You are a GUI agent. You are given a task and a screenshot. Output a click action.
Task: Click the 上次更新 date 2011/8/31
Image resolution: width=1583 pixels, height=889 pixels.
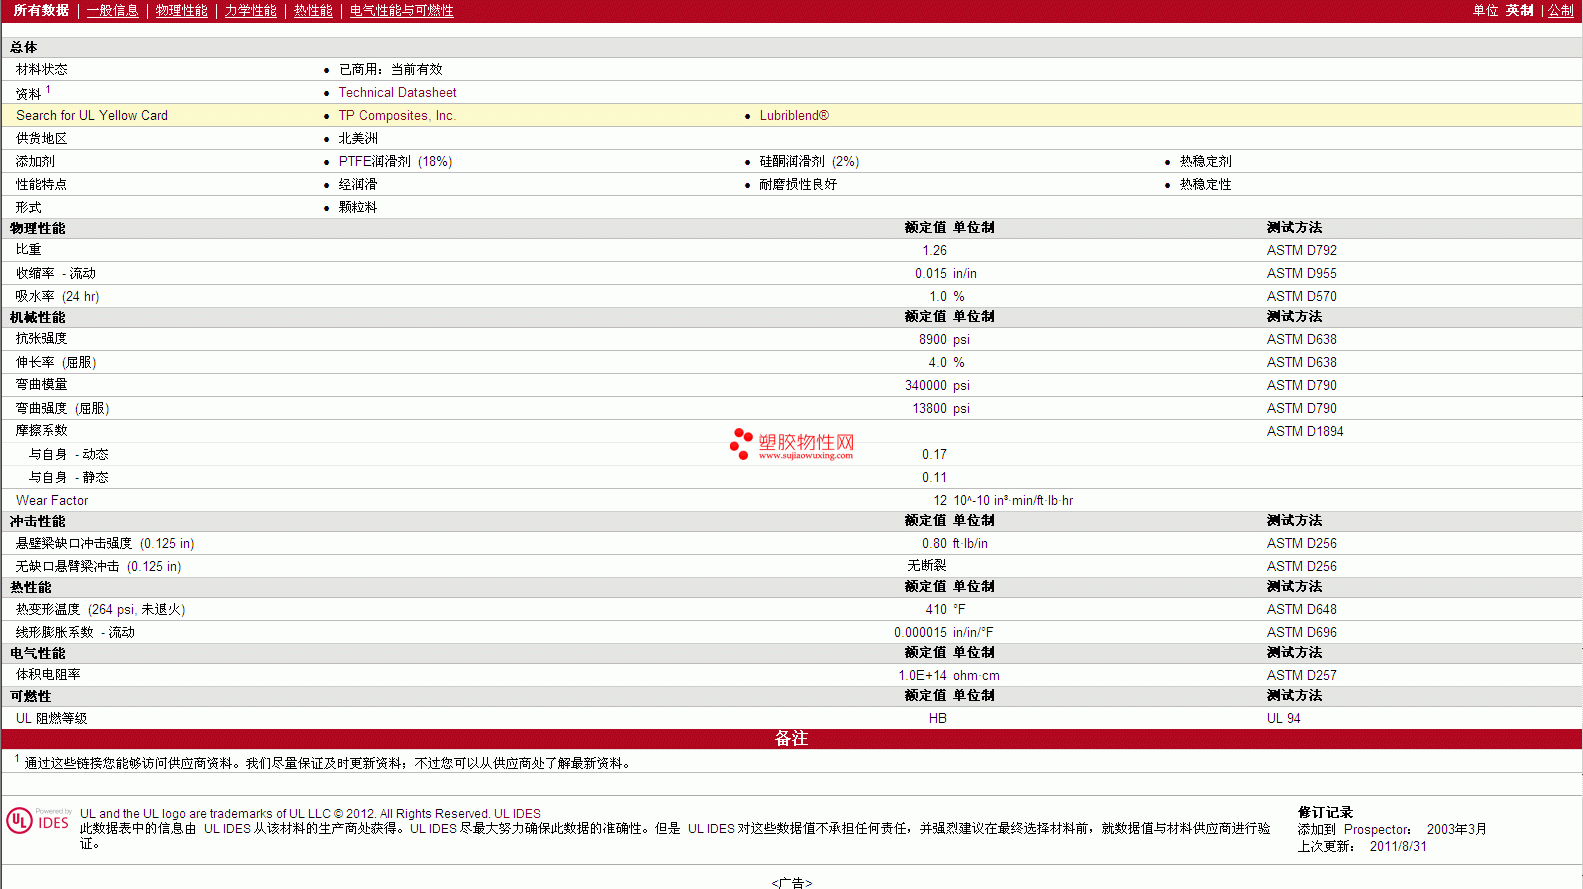click(1398, 847)
